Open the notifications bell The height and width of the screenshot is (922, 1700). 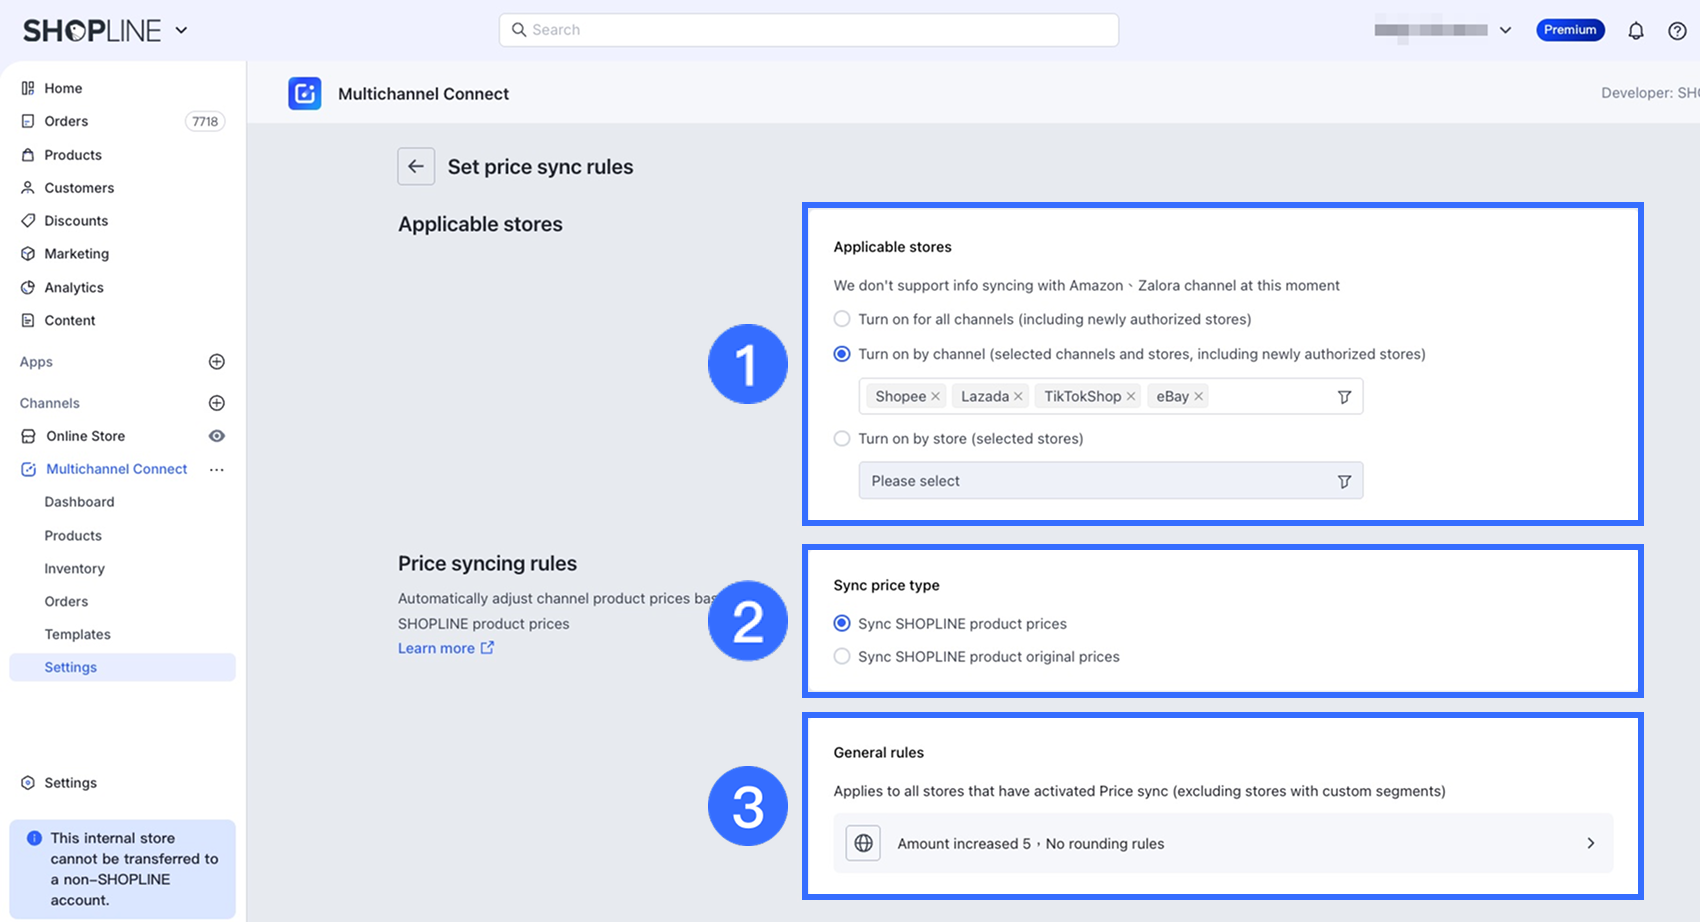click(1636, 31)
